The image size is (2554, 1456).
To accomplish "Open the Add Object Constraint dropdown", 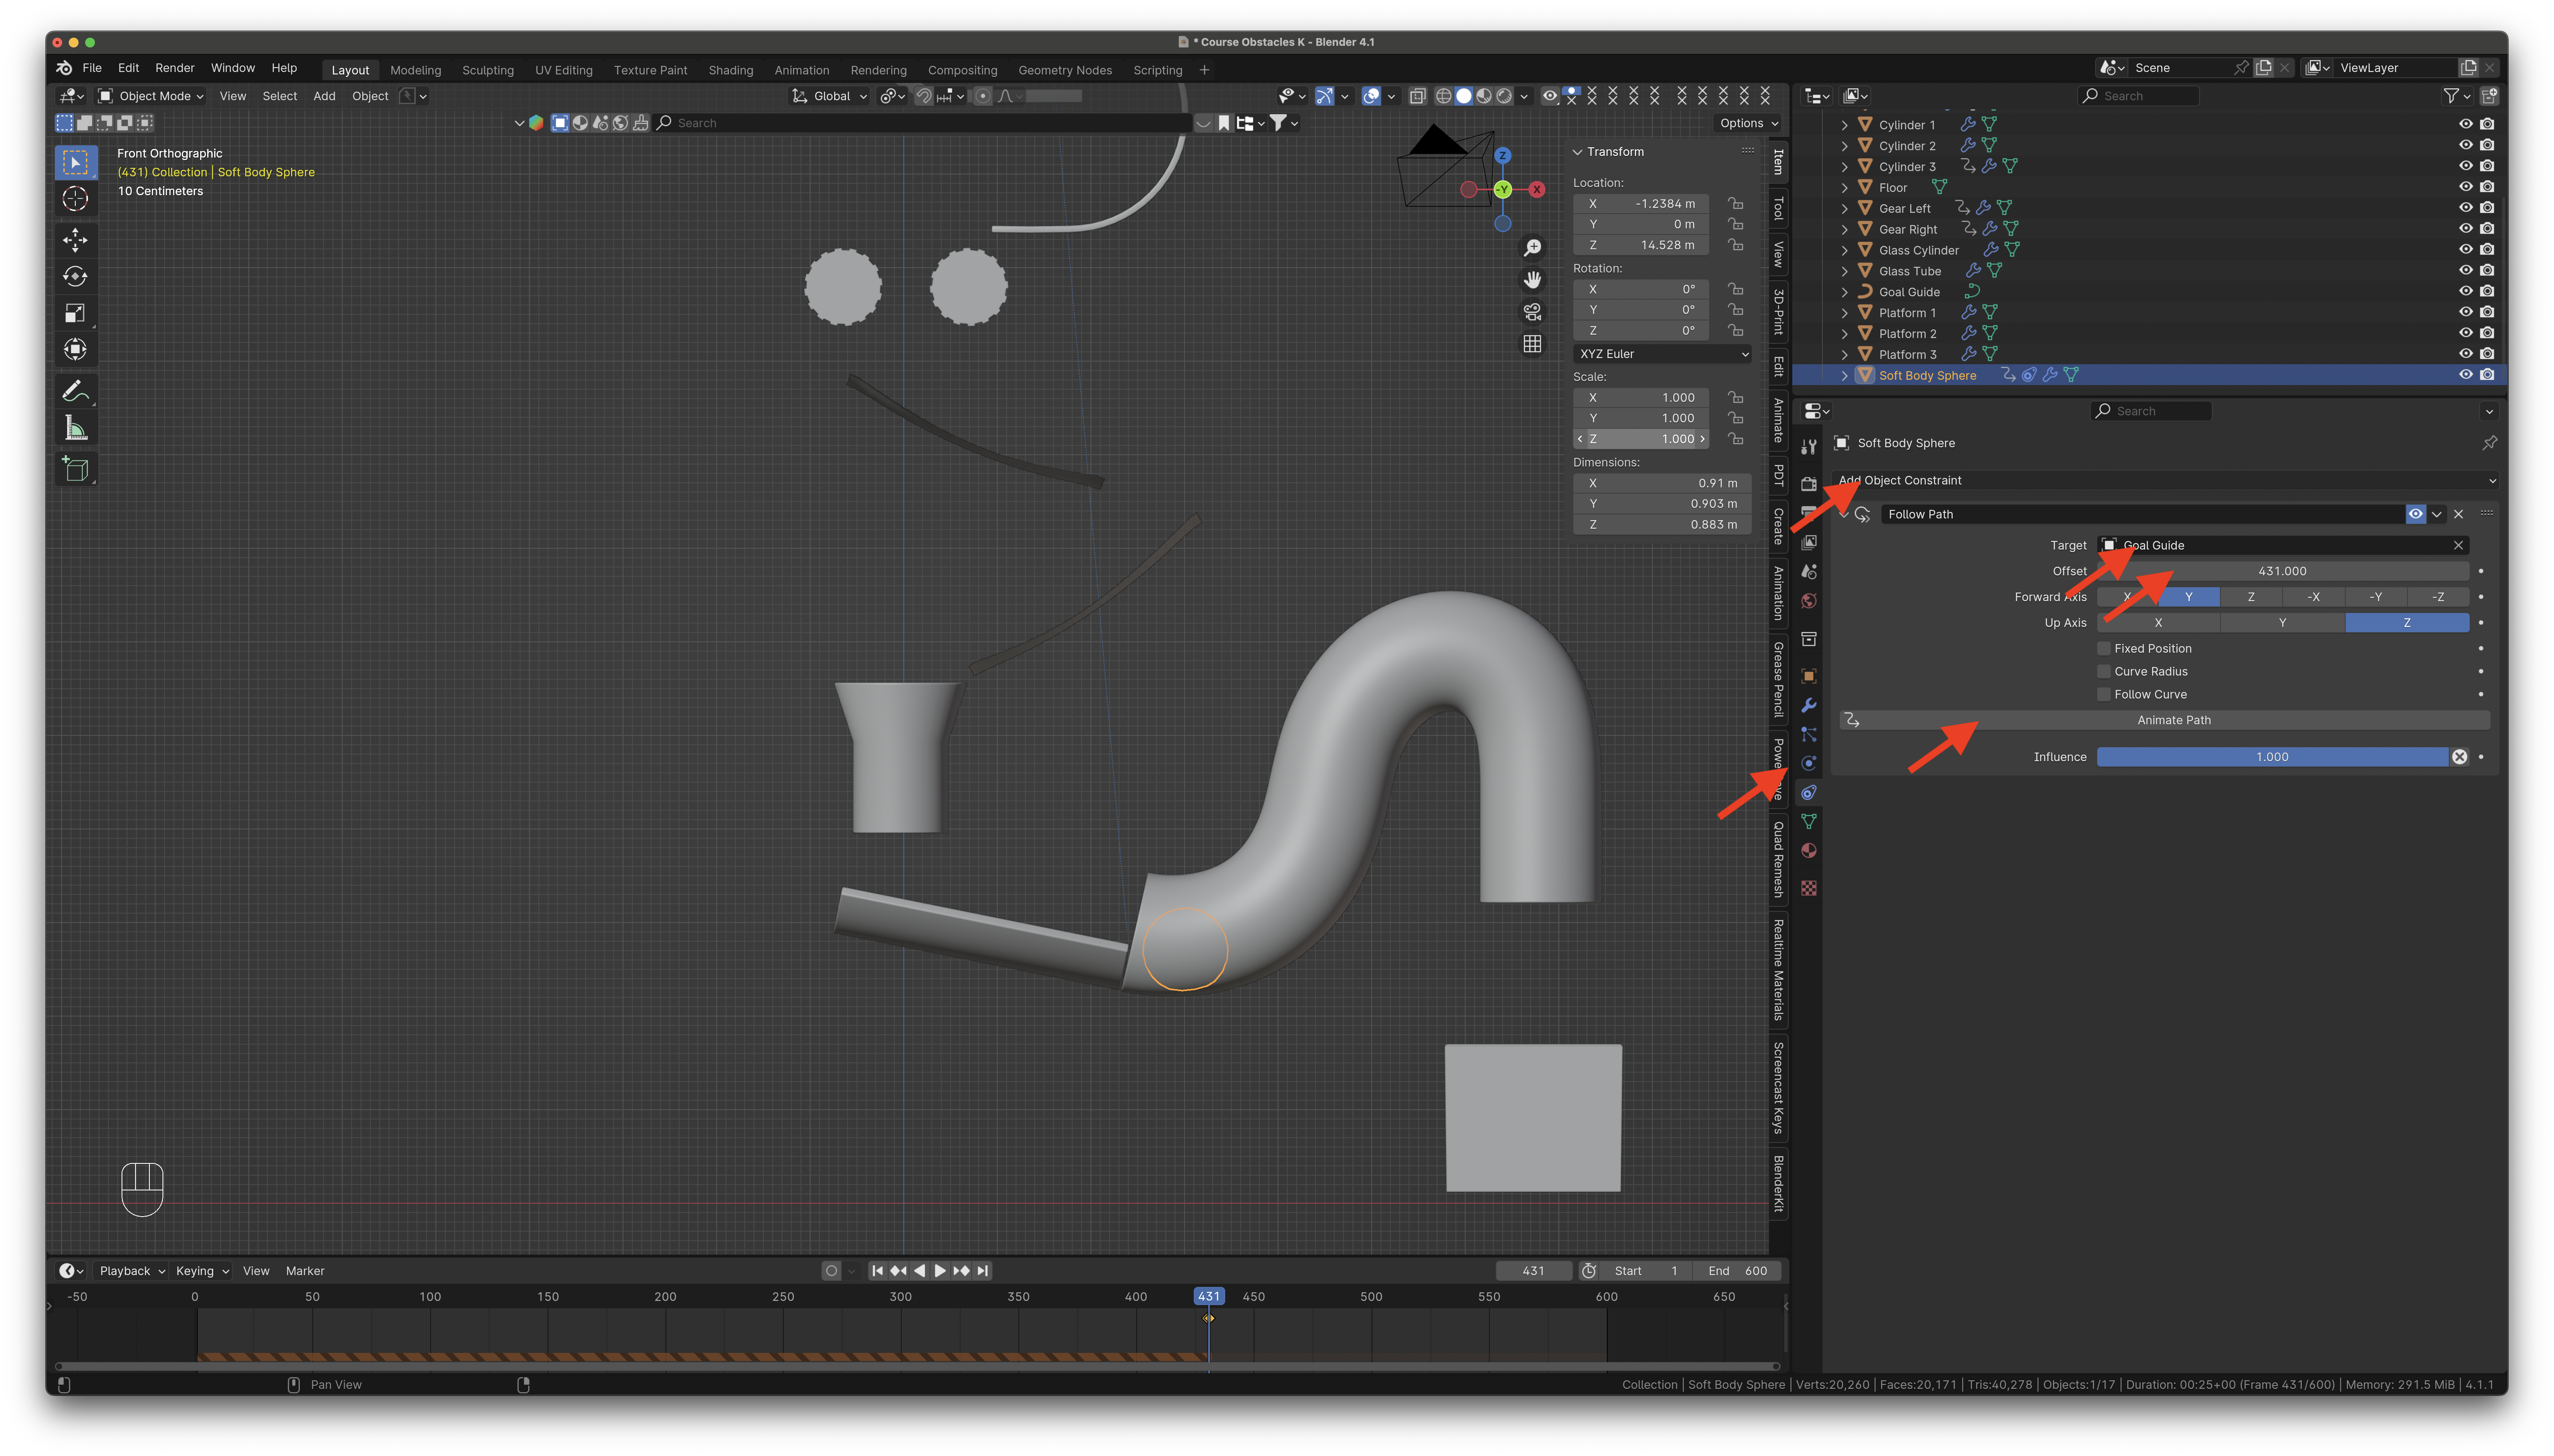I will coord(2166,480).
